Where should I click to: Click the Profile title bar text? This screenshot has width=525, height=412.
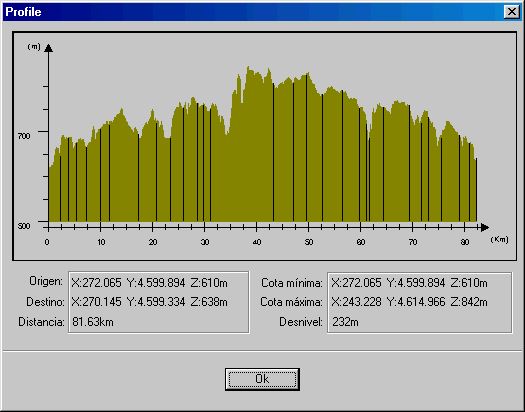23,12
